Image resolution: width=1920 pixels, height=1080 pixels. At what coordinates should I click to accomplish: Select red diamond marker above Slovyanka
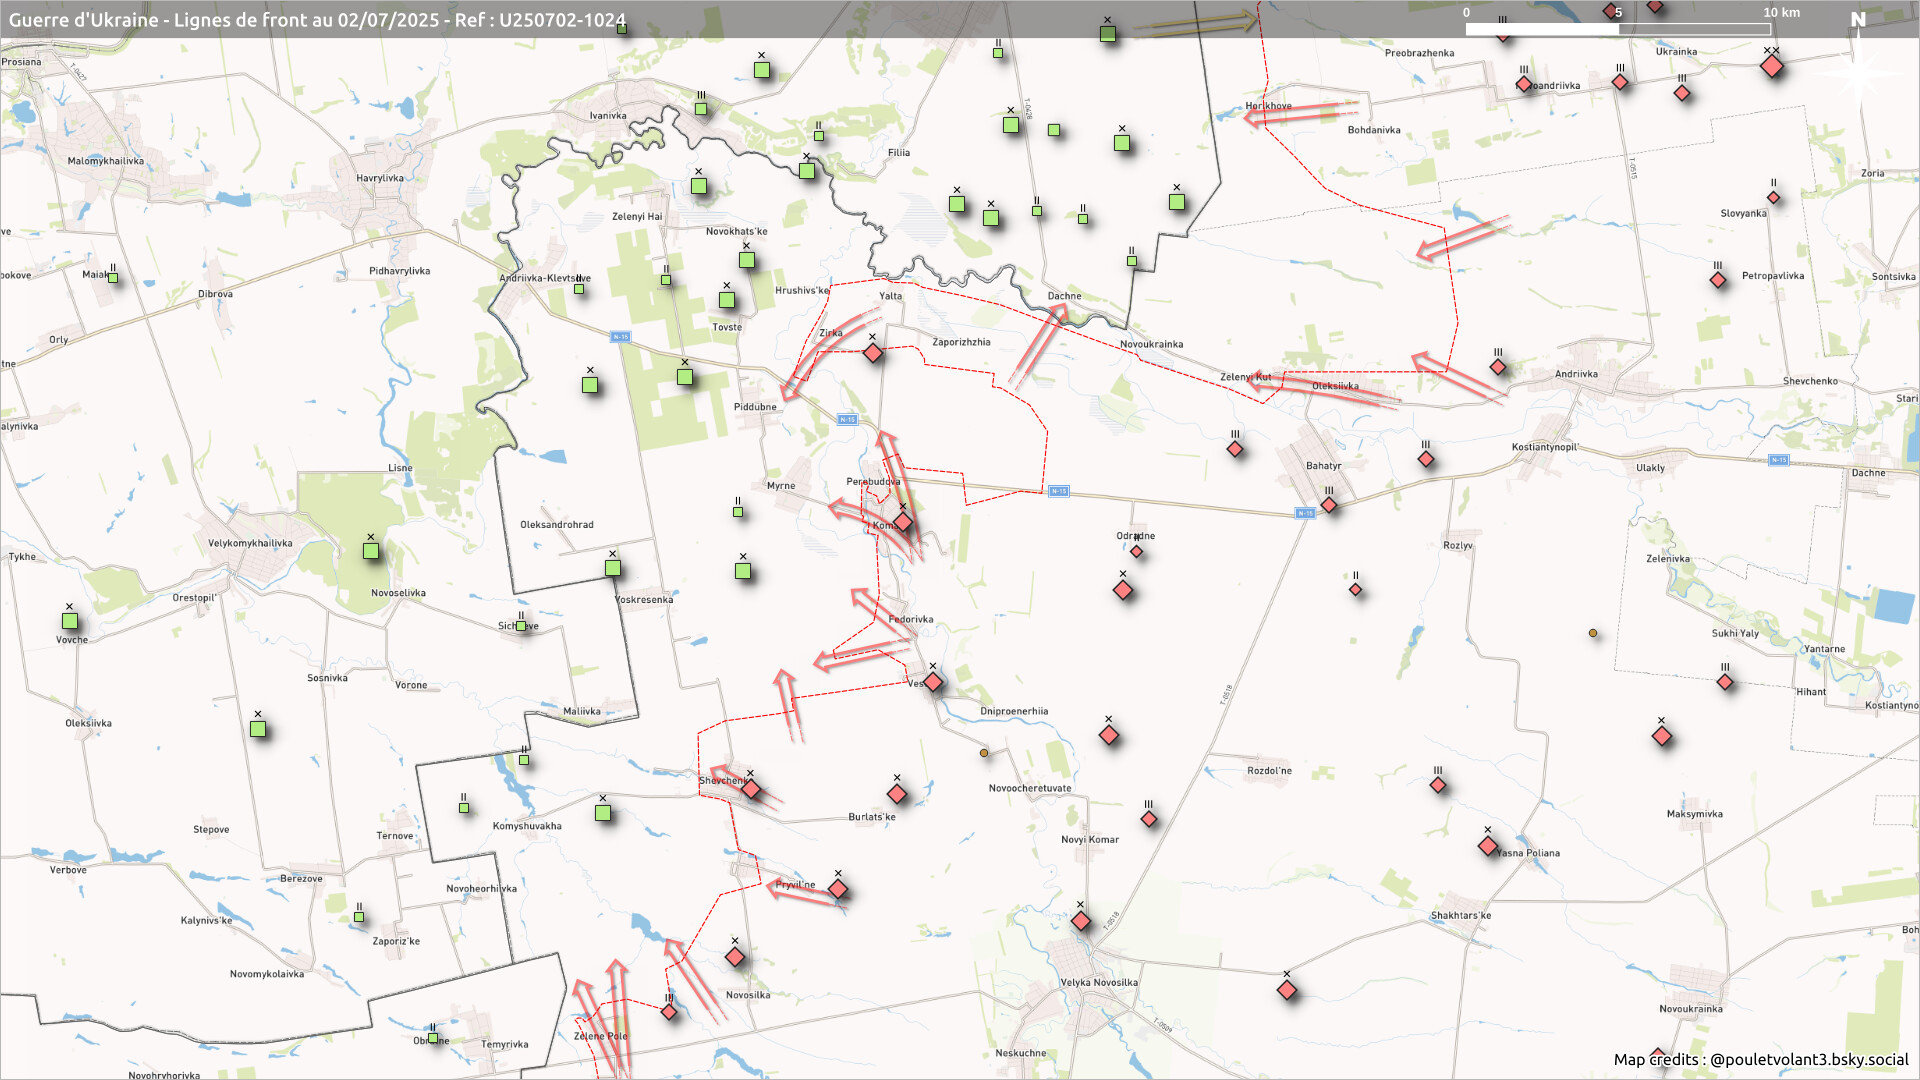point(1773,197)
